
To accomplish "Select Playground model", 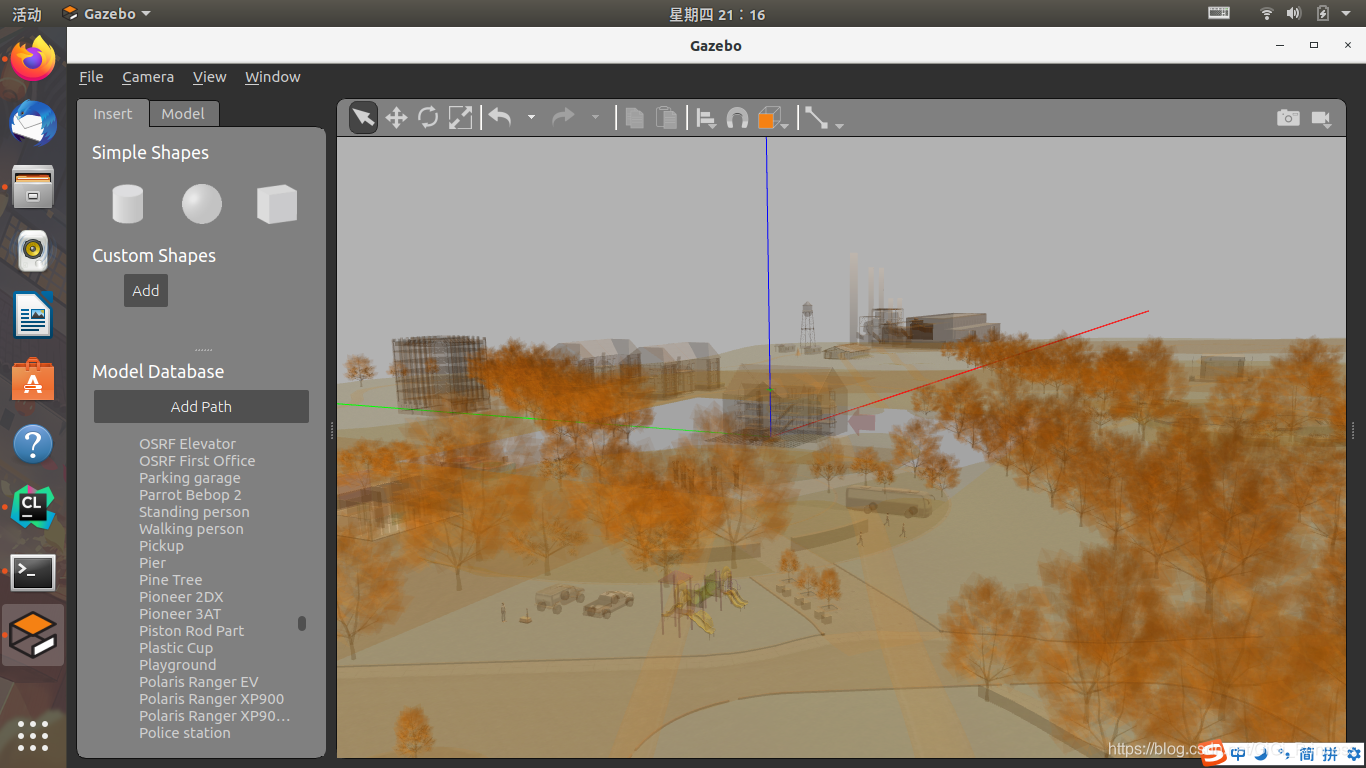I will pos(177,665).
